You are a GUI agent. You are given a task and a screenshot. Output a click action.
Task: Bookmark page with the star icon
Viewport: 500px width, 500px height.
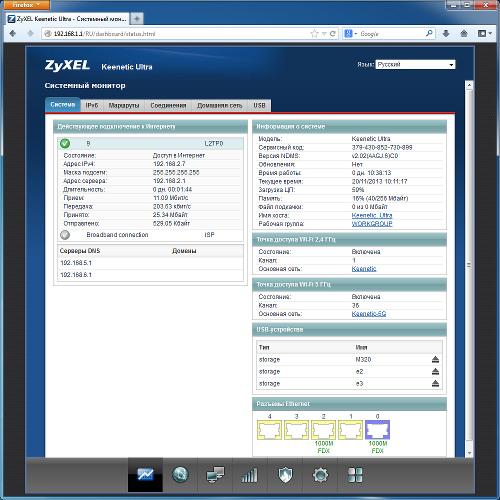click(314, 34)
